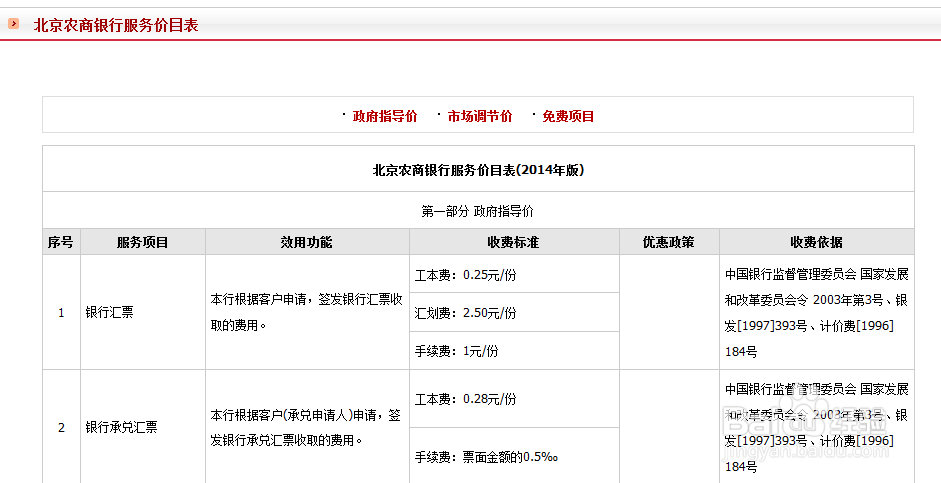Viewport: 941px width, 483px height.
Task: Click the 承兑申请人 description cell
Action: point(307,427)
